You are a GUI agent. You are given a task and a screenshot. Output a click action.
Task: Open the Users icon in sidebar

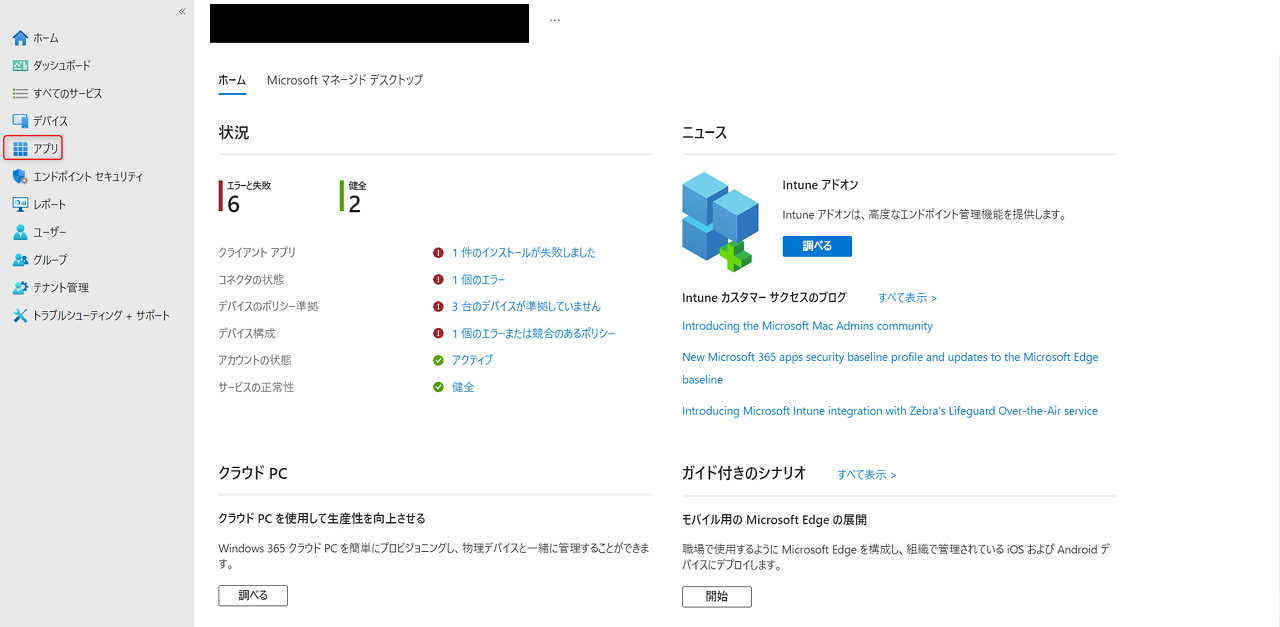[x=20, y=232]
